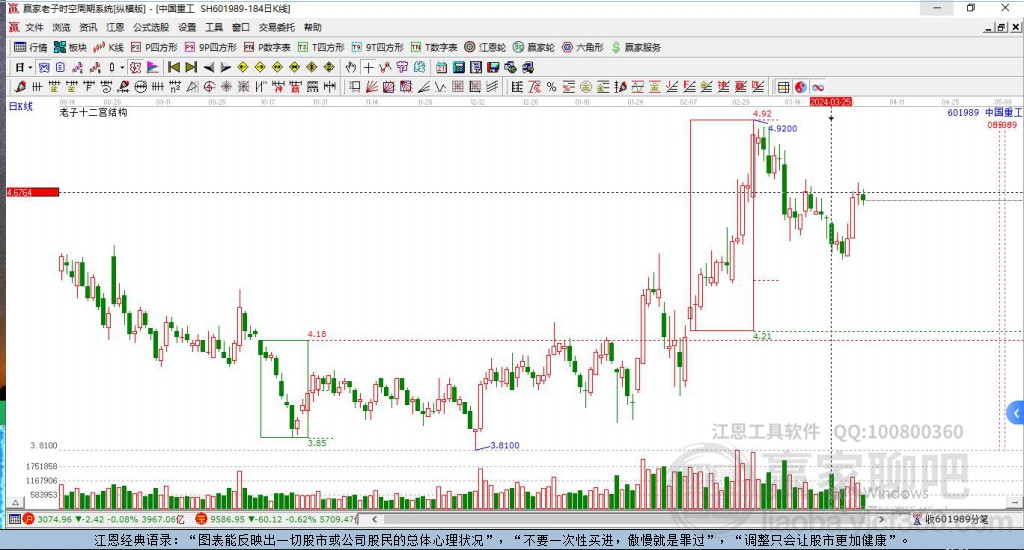Open the 公式选股 menu

[x=151, y=27]
